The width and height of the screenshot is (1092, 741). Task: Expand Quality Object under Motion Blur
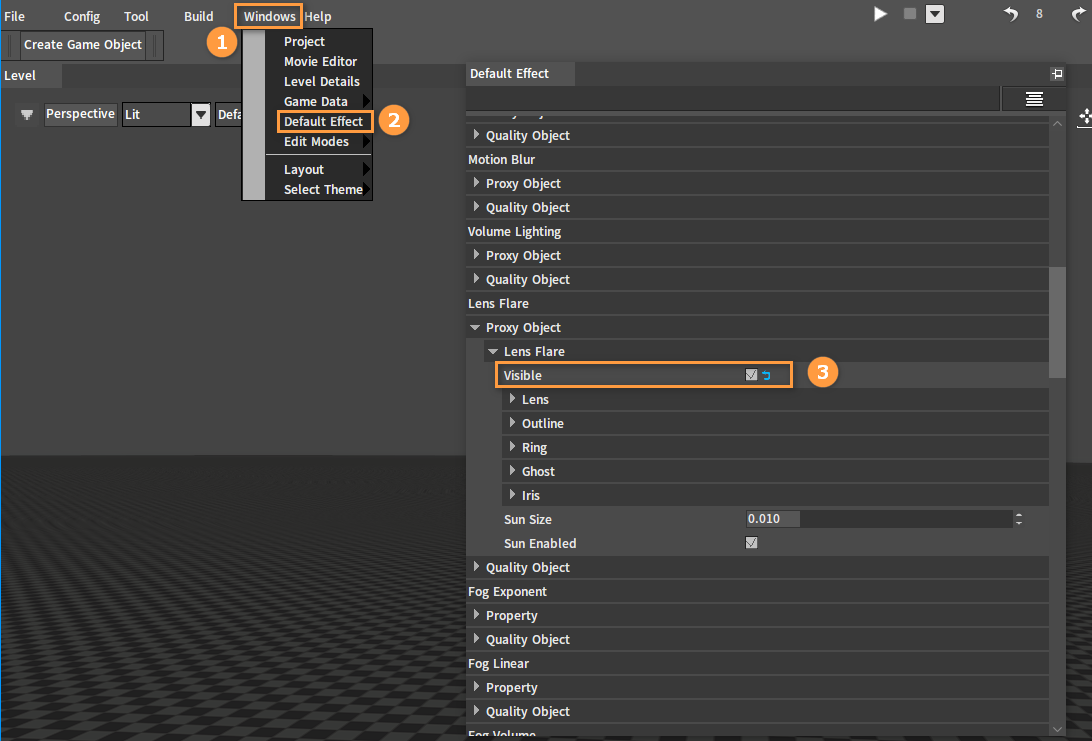[476, 207]
